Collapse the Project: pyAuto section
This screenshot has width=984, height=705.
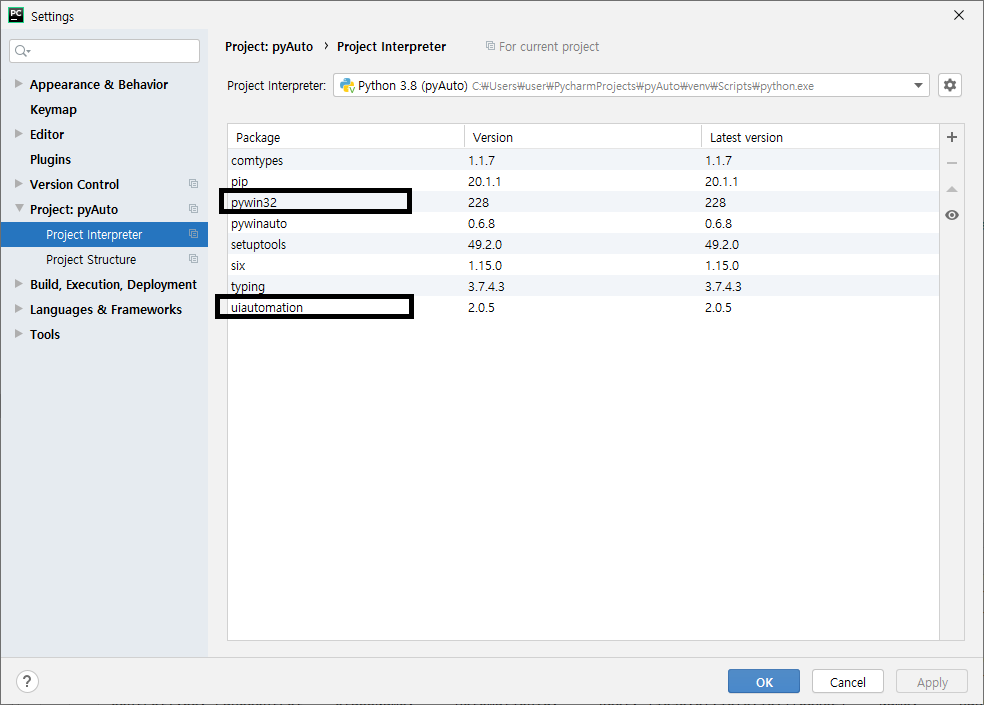pos(19,208)
